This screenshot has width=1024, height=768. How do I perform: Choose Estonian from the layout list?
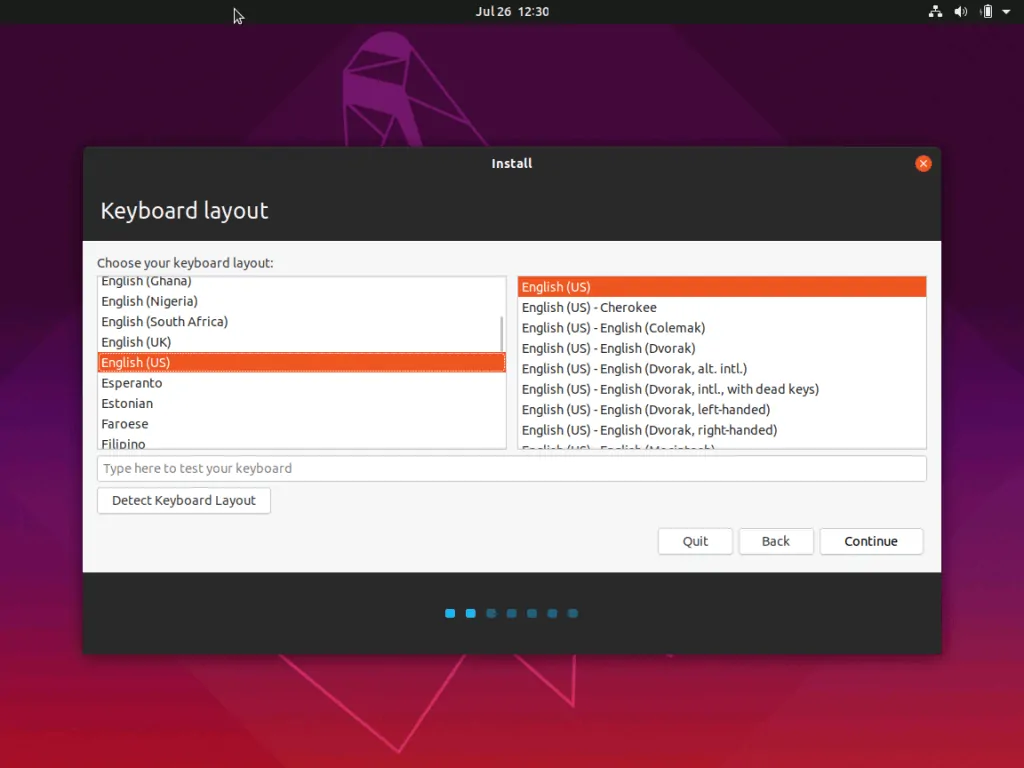click(x=127, y=404)
